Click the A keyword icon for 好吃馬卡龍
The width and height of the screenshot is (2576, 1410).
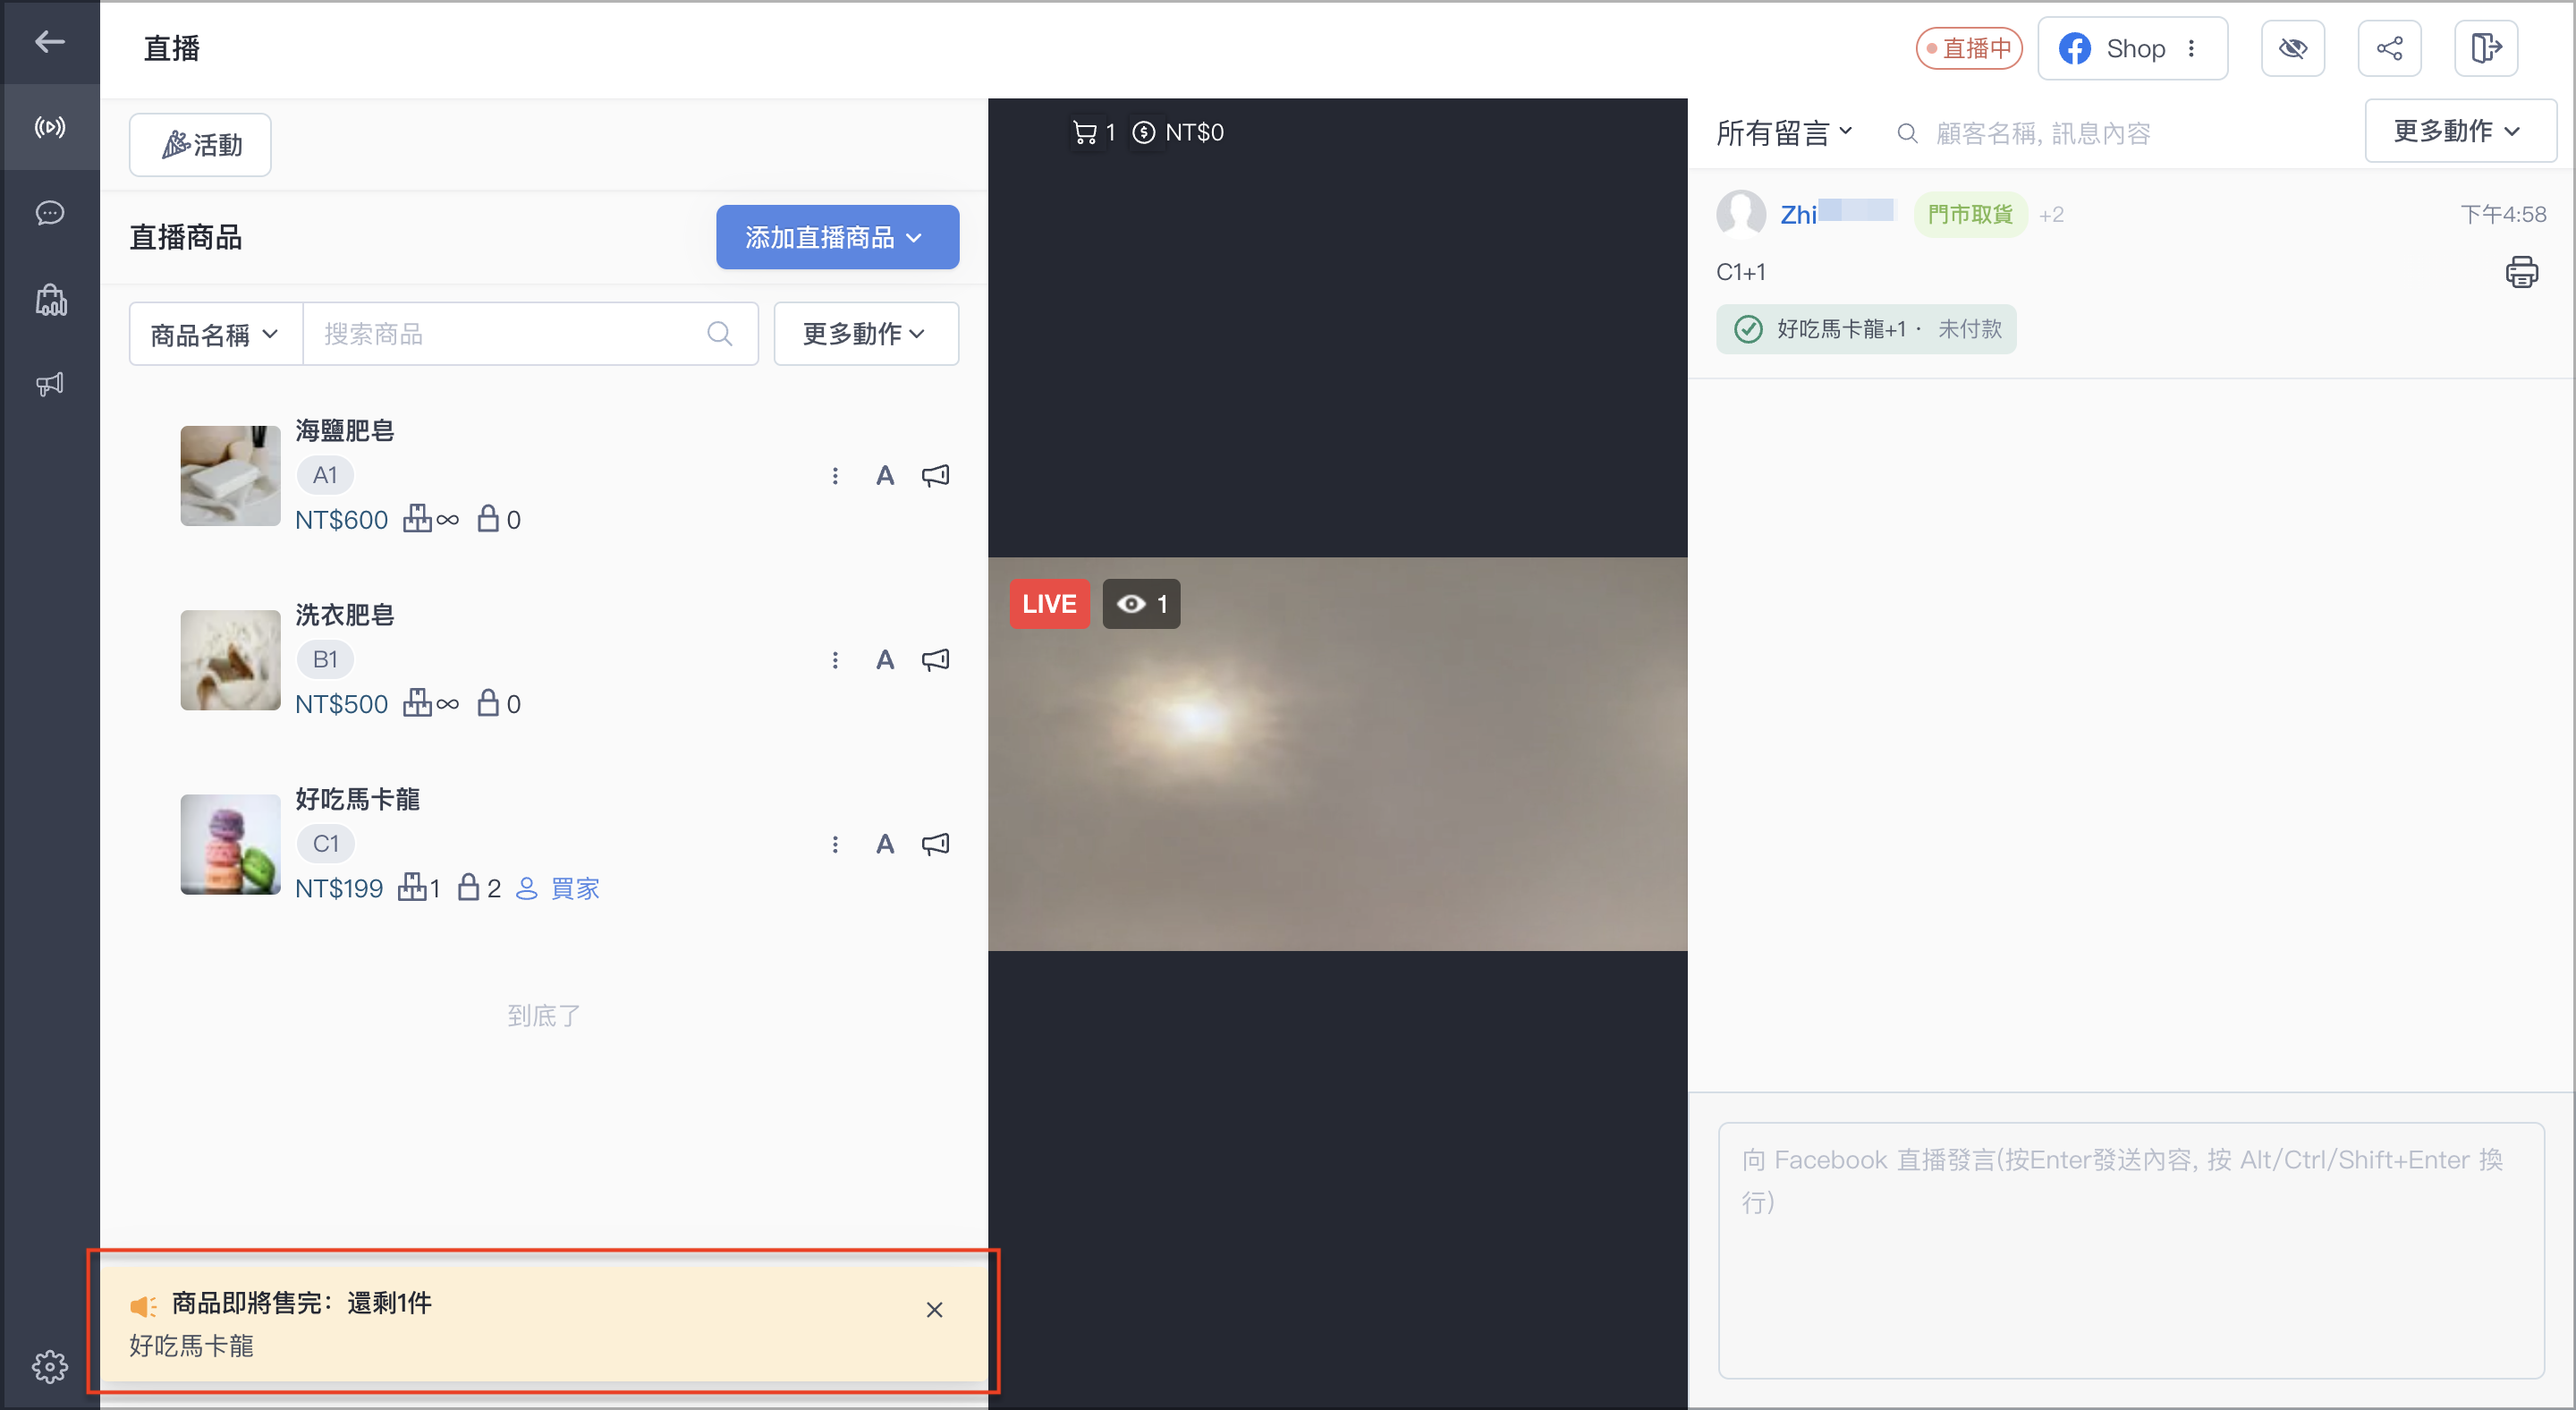(885, 844)
